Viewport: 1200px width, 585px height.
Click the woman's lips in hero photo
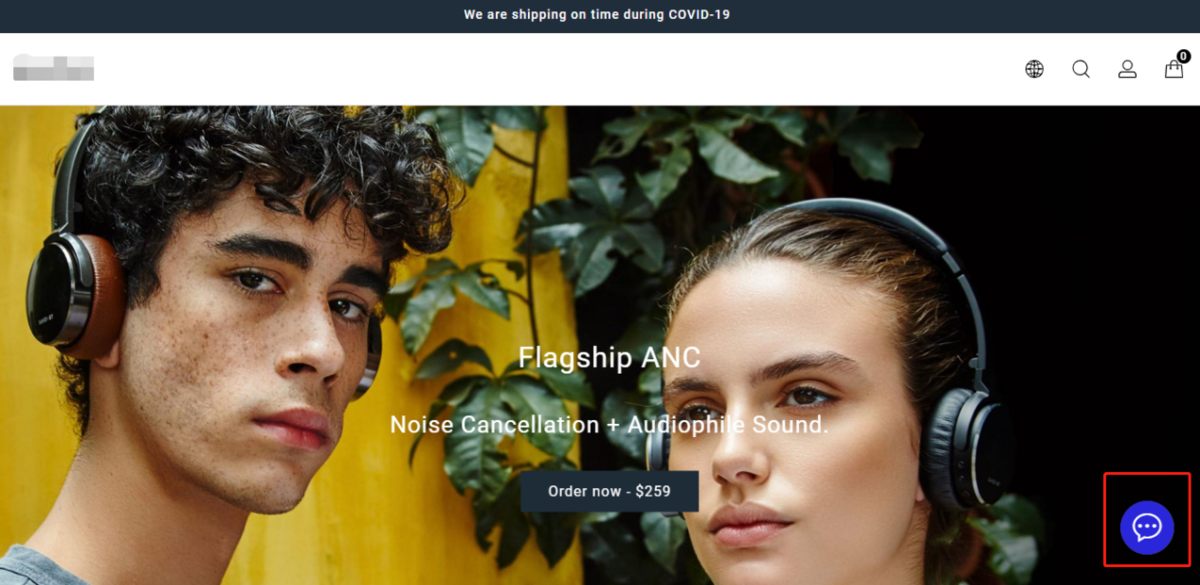click(750, 523)
